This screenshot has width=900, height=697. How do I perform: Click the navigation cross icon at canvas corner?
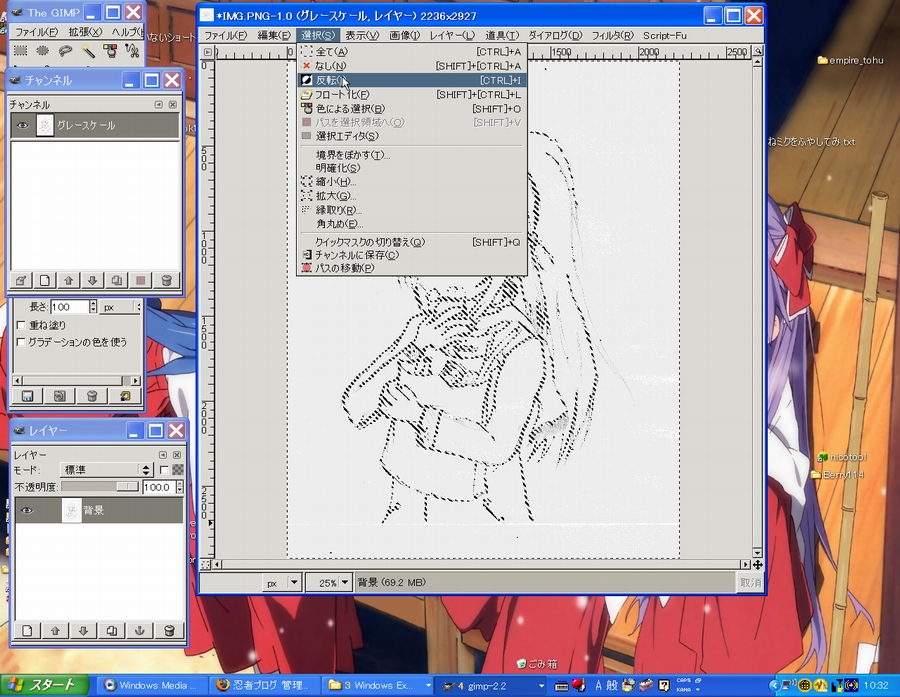coord(758,565)
